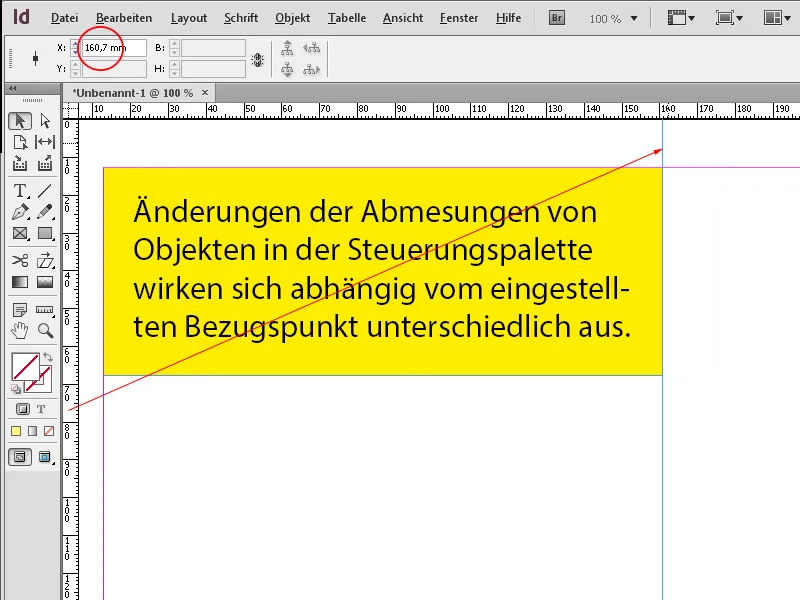Viewport: 800px width, 600px height.
Task: Click the Fill color box
Action: tap(26, 367)
